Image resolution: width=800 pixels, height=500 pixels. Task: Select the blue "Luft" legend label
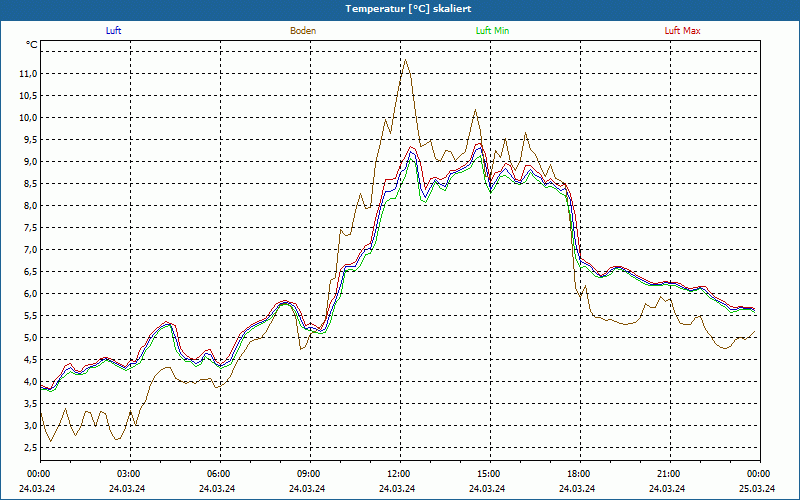(x=113, y=31)
